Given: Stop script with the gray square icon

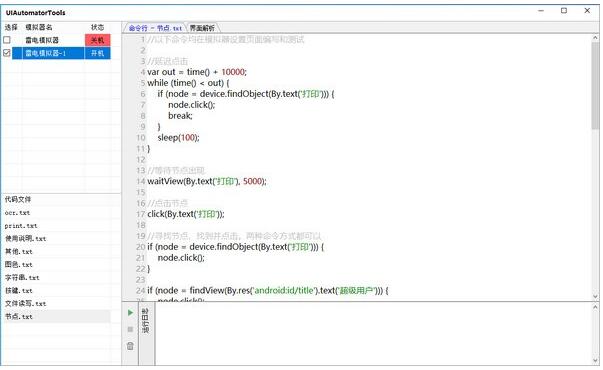Looking at the screenshot, I should point(130,329).
